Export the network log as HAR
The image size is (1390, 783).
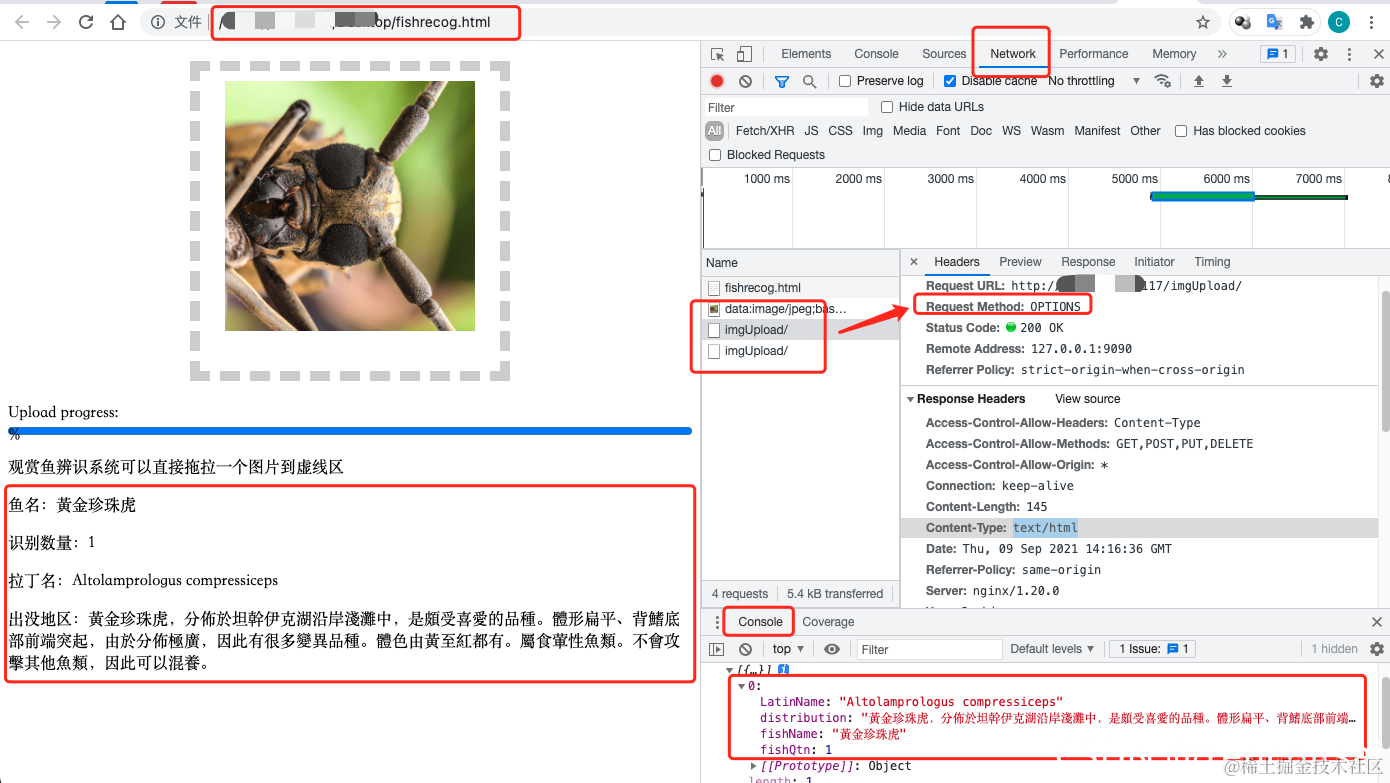click(1226, 81)
